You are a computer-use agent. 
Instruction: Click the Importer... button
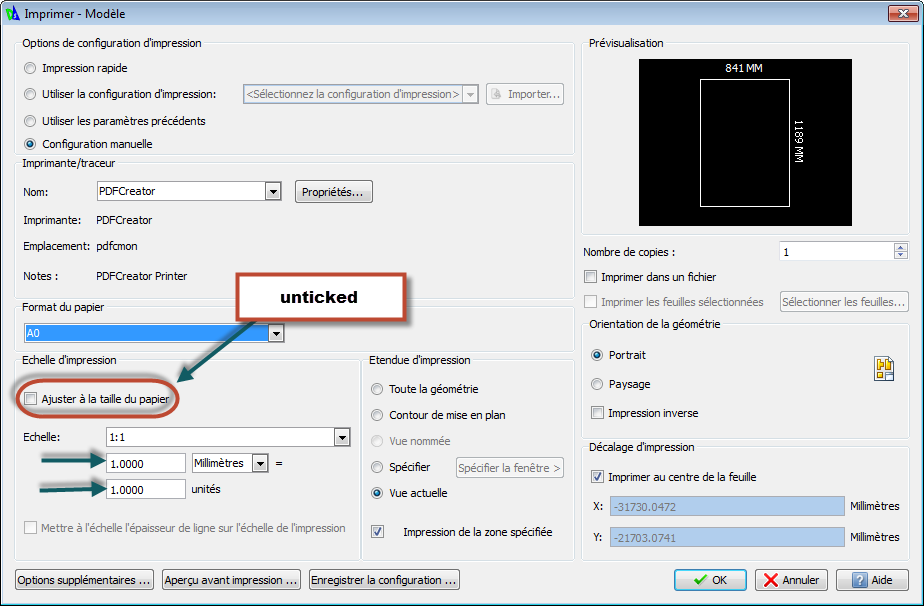(x=525, y=94)
